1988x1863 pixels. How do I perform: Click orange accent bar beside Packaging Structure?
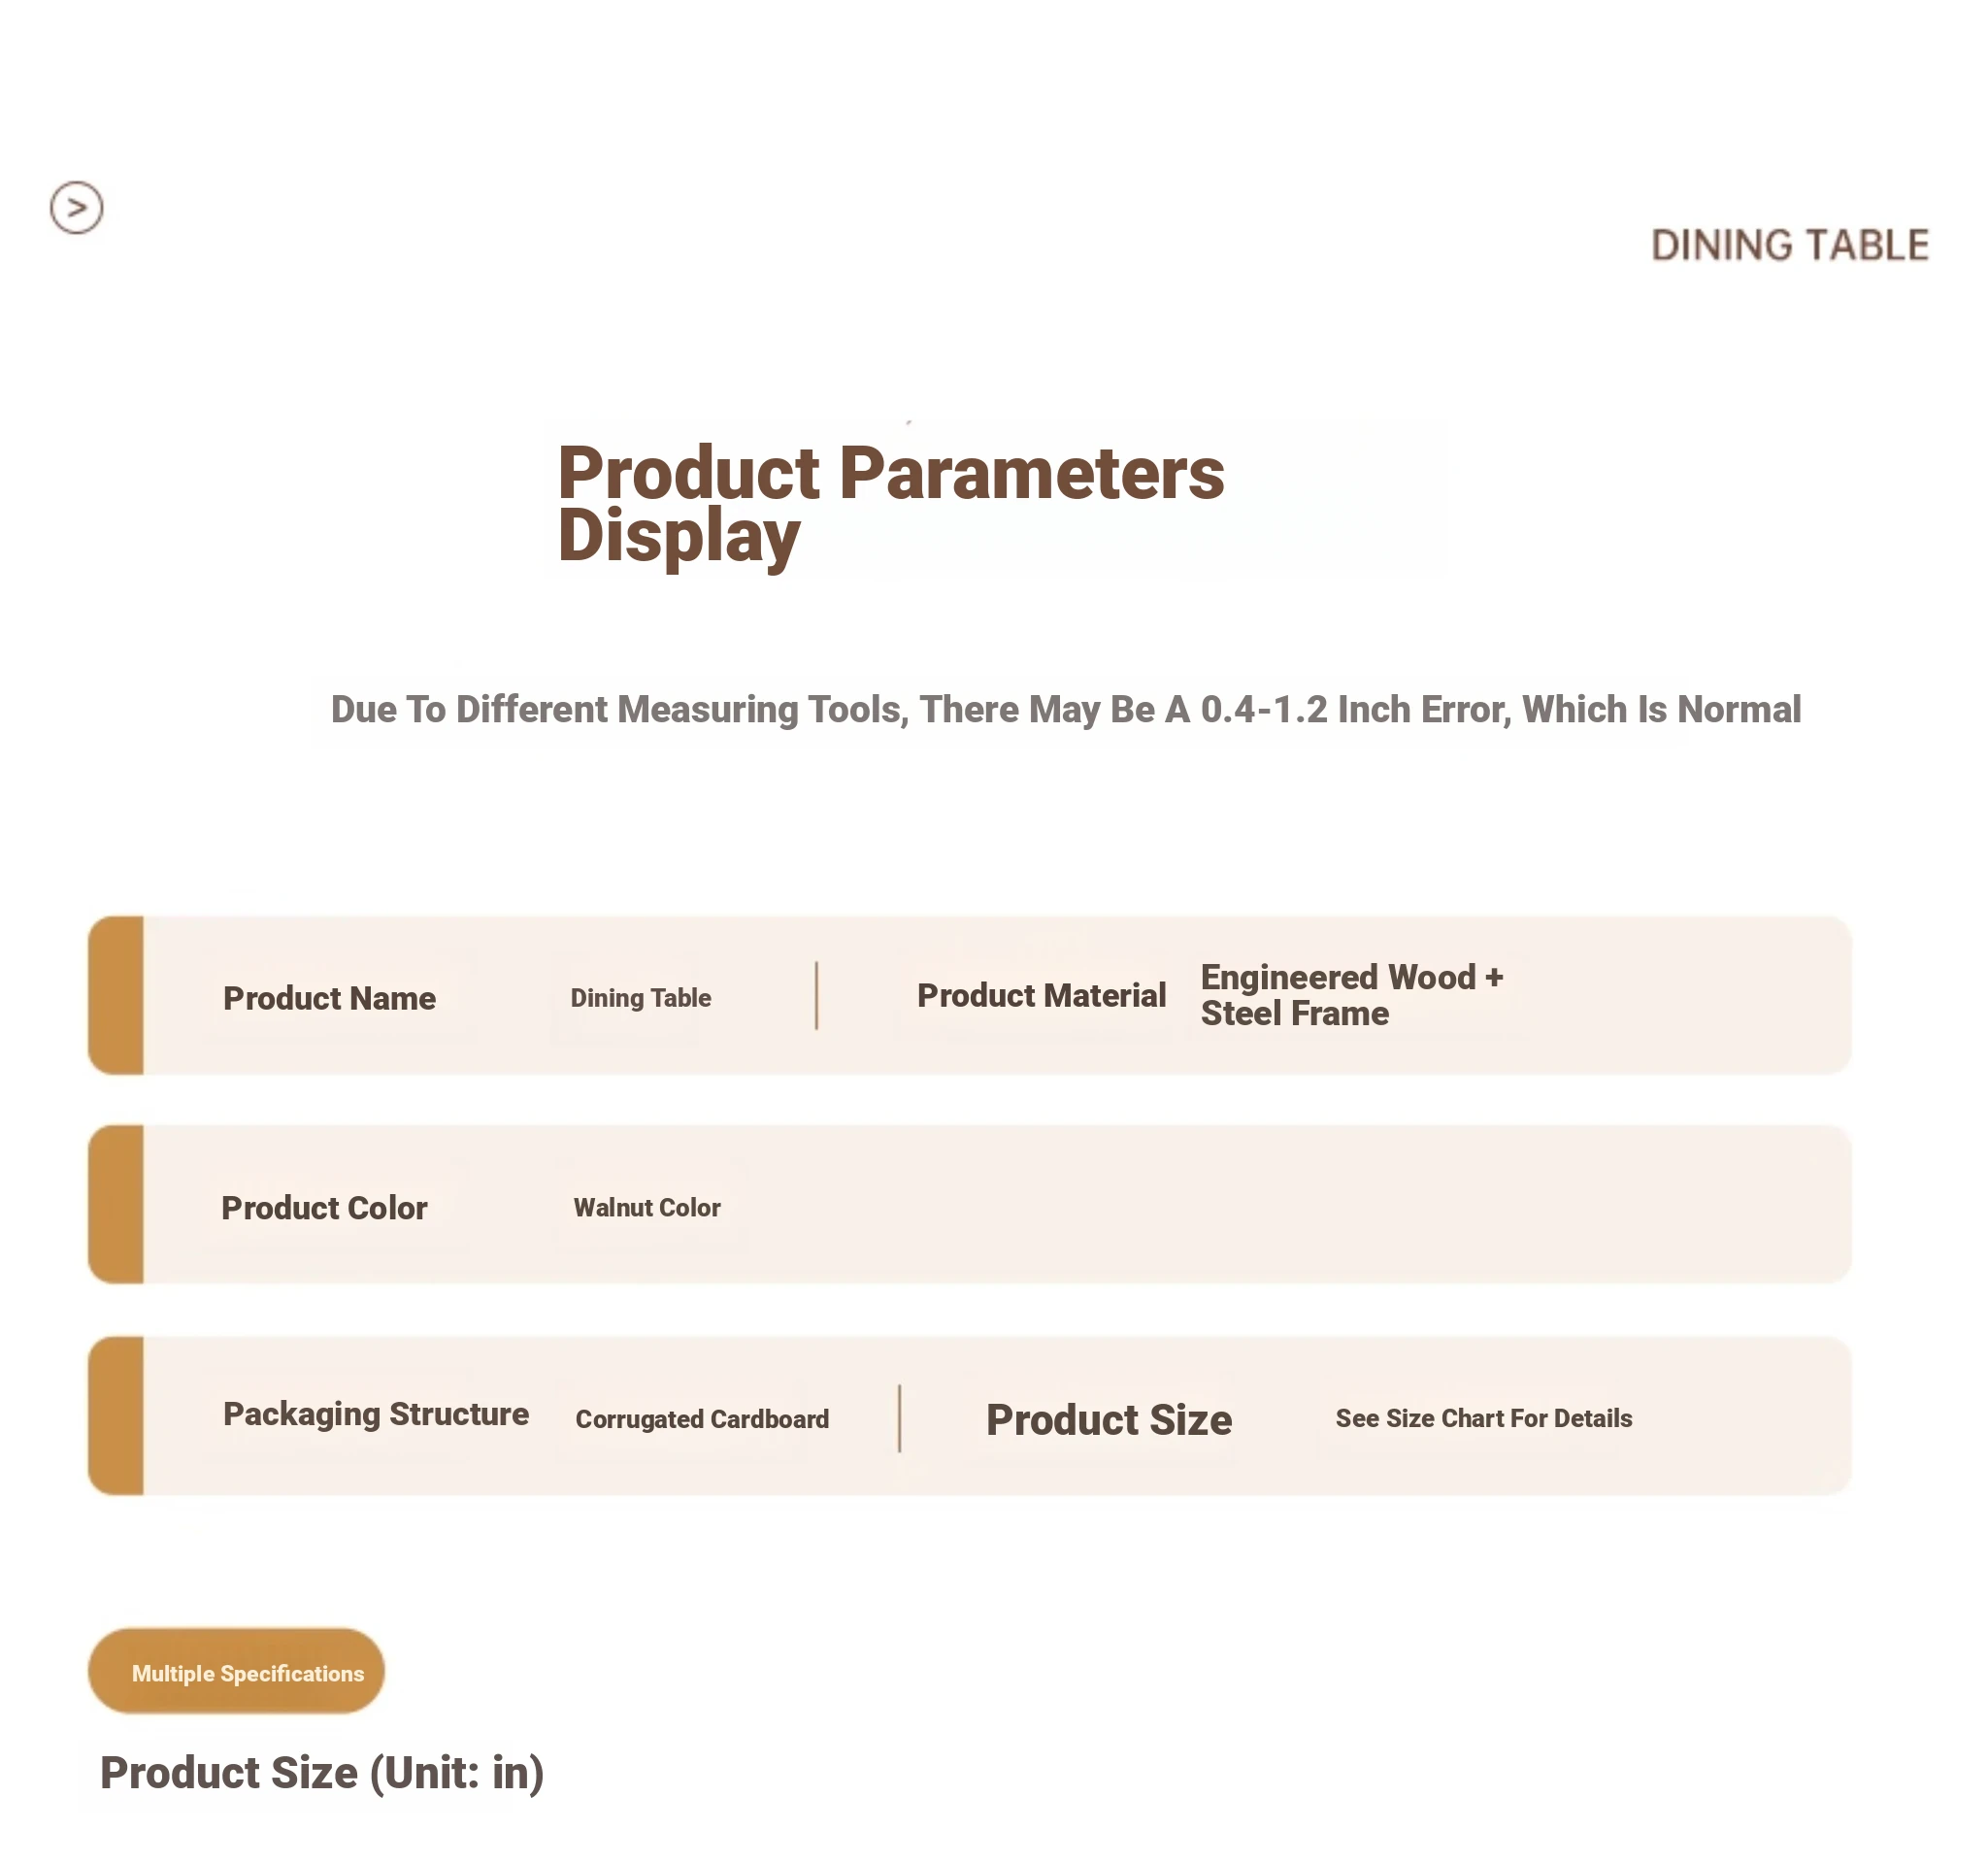point(117,1416)
